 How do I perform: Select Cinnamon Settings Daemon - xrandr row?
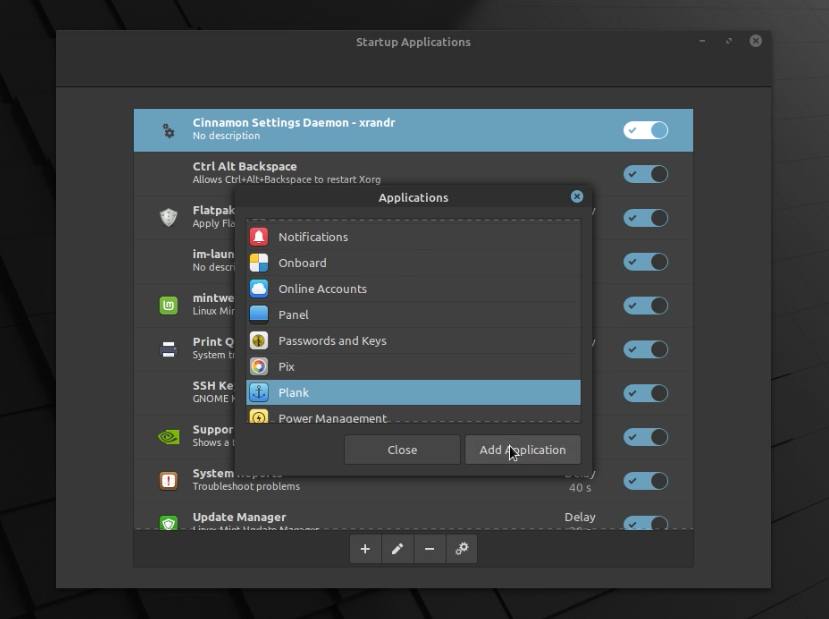coord(413,130)
